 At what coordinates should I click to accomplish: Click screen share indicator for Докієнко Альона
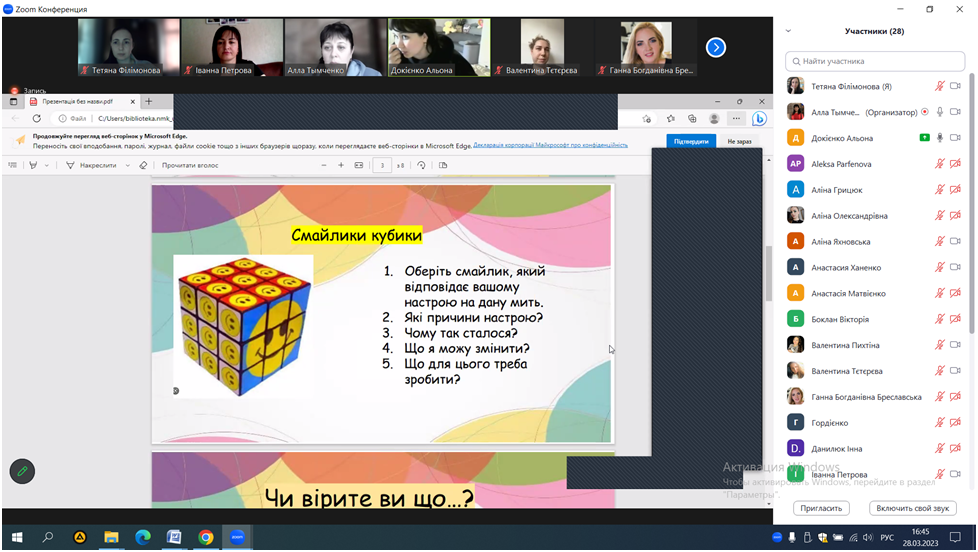click(x=924, y=138)
